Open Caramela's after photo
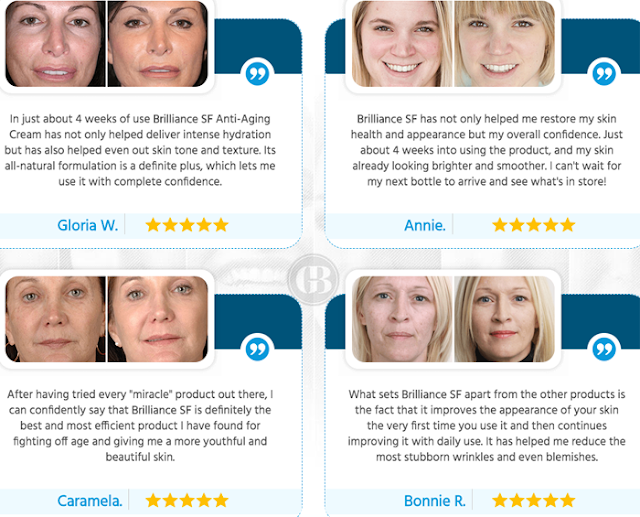 click(158, 319)
